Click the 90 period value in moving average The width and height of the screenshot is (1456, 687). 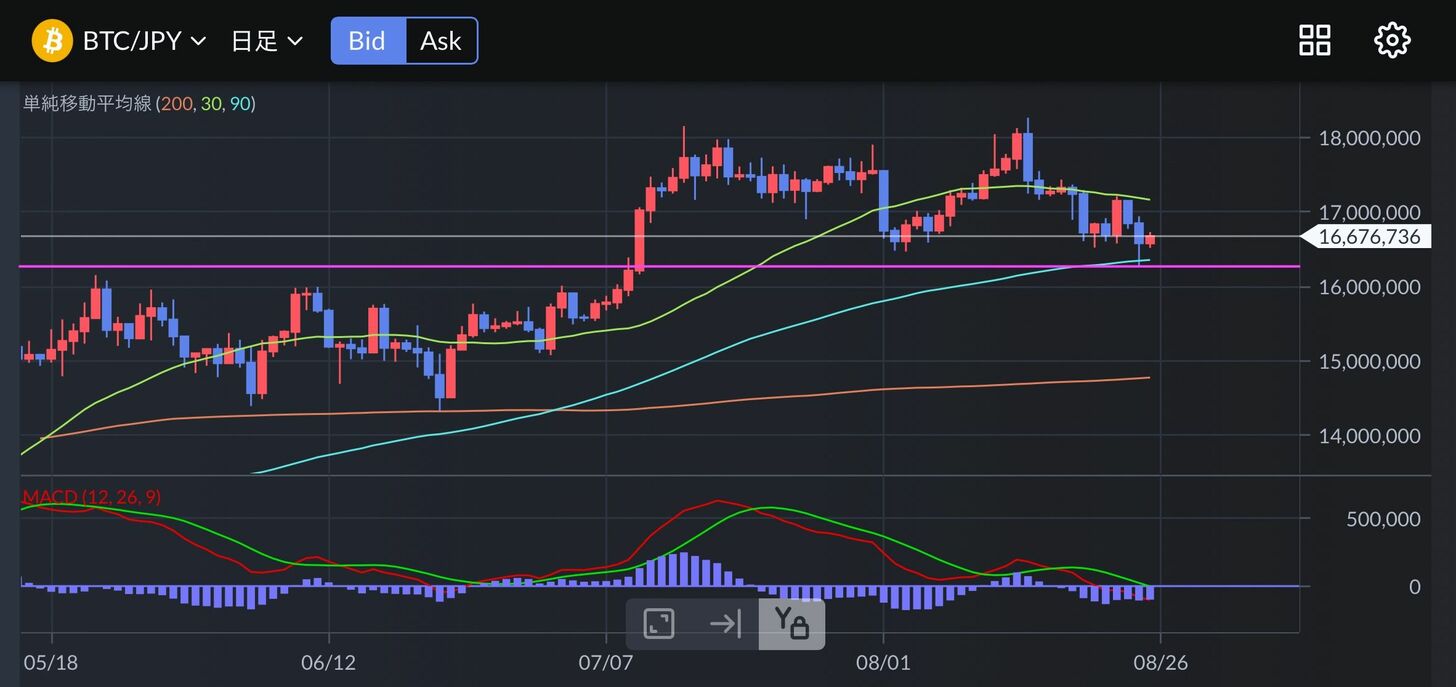point(240,103)
